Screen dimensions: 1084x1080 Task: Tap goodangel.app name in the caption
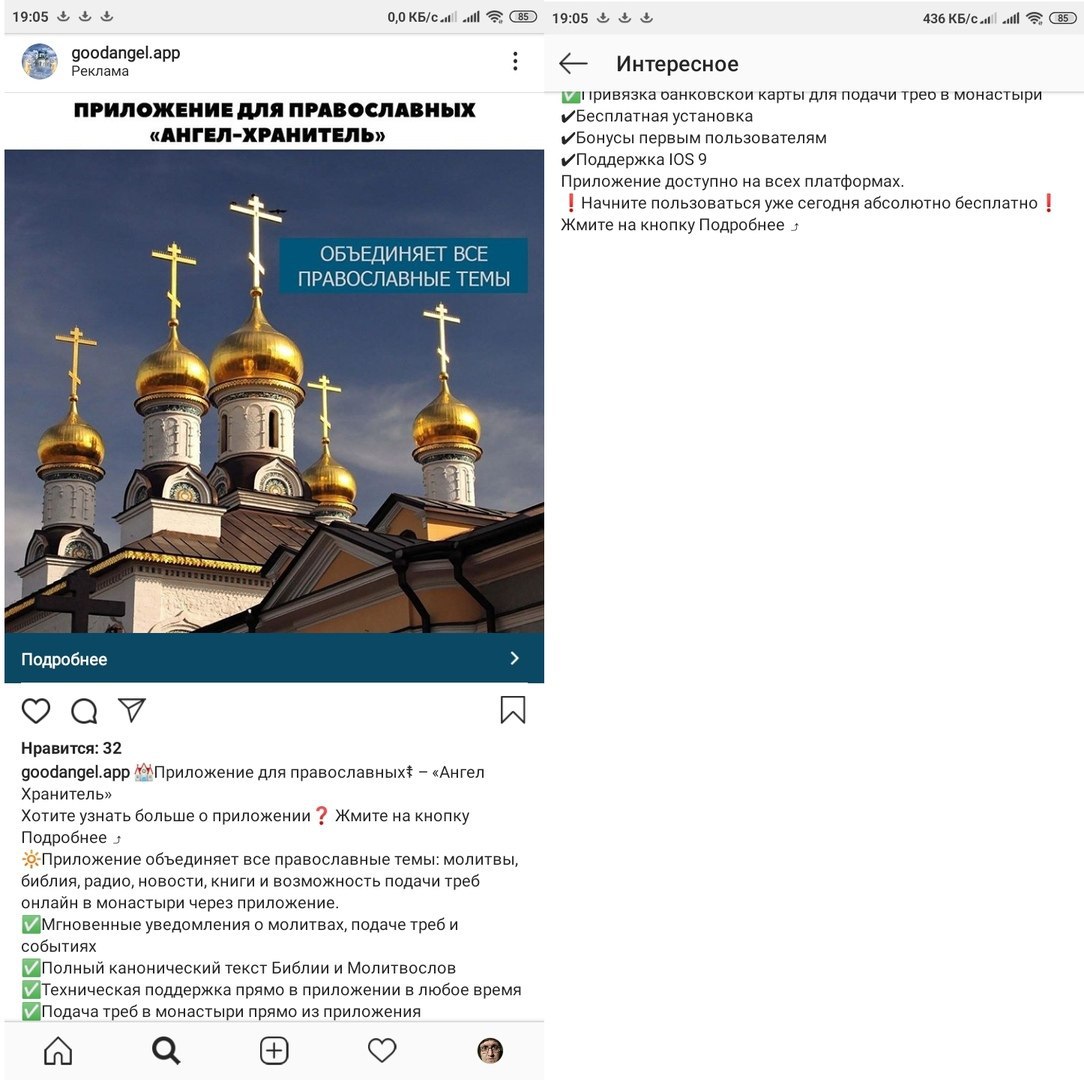click(75, 772)
